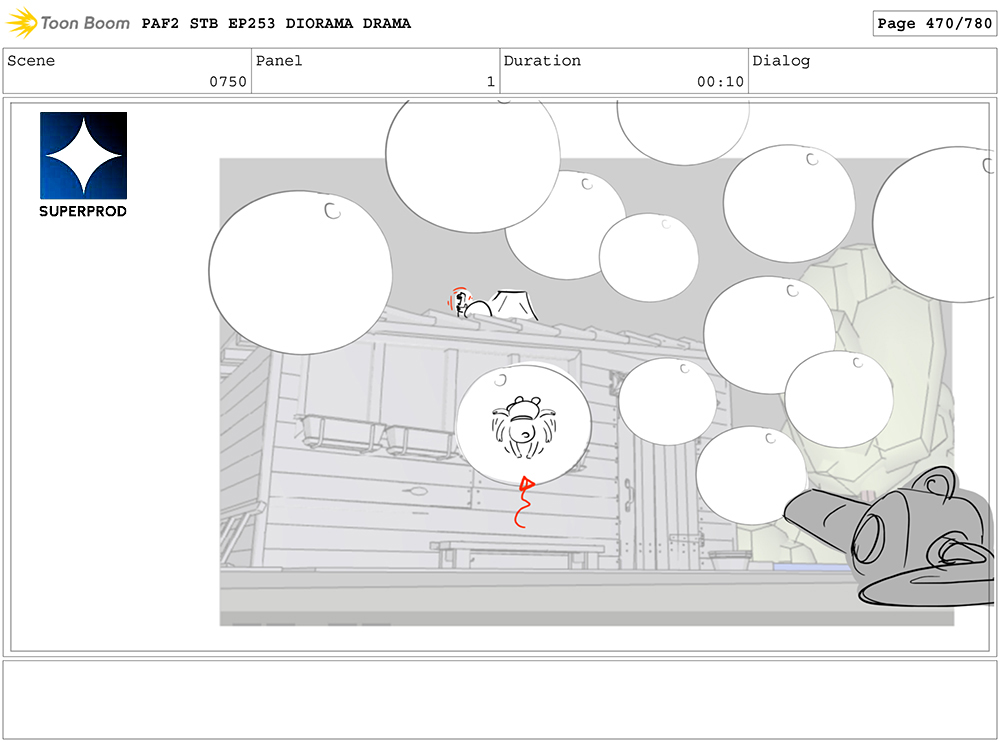Click the 'Page 470/780' box

pos(934,24)
